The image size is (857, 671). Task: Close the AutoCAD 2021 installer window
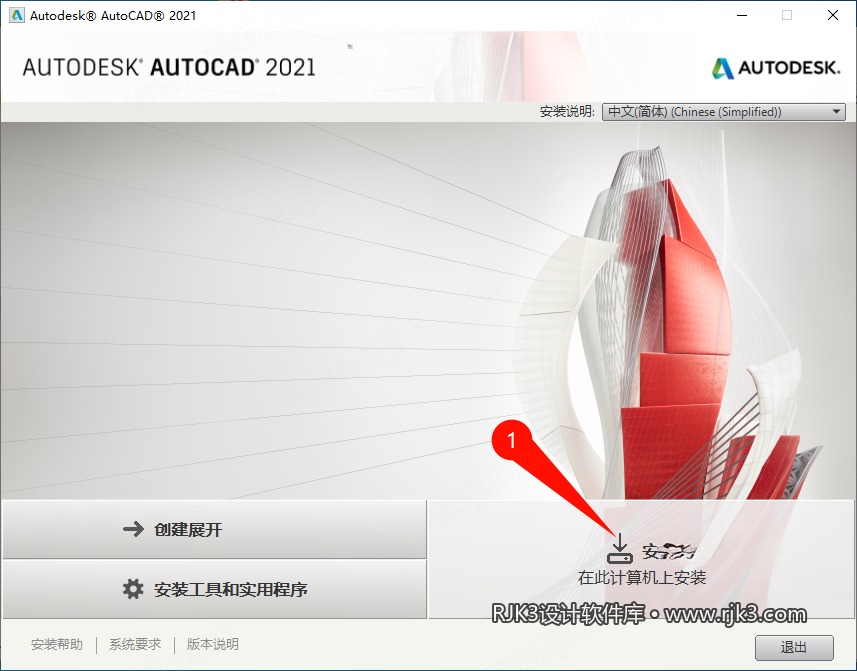(x=833, y=15)
